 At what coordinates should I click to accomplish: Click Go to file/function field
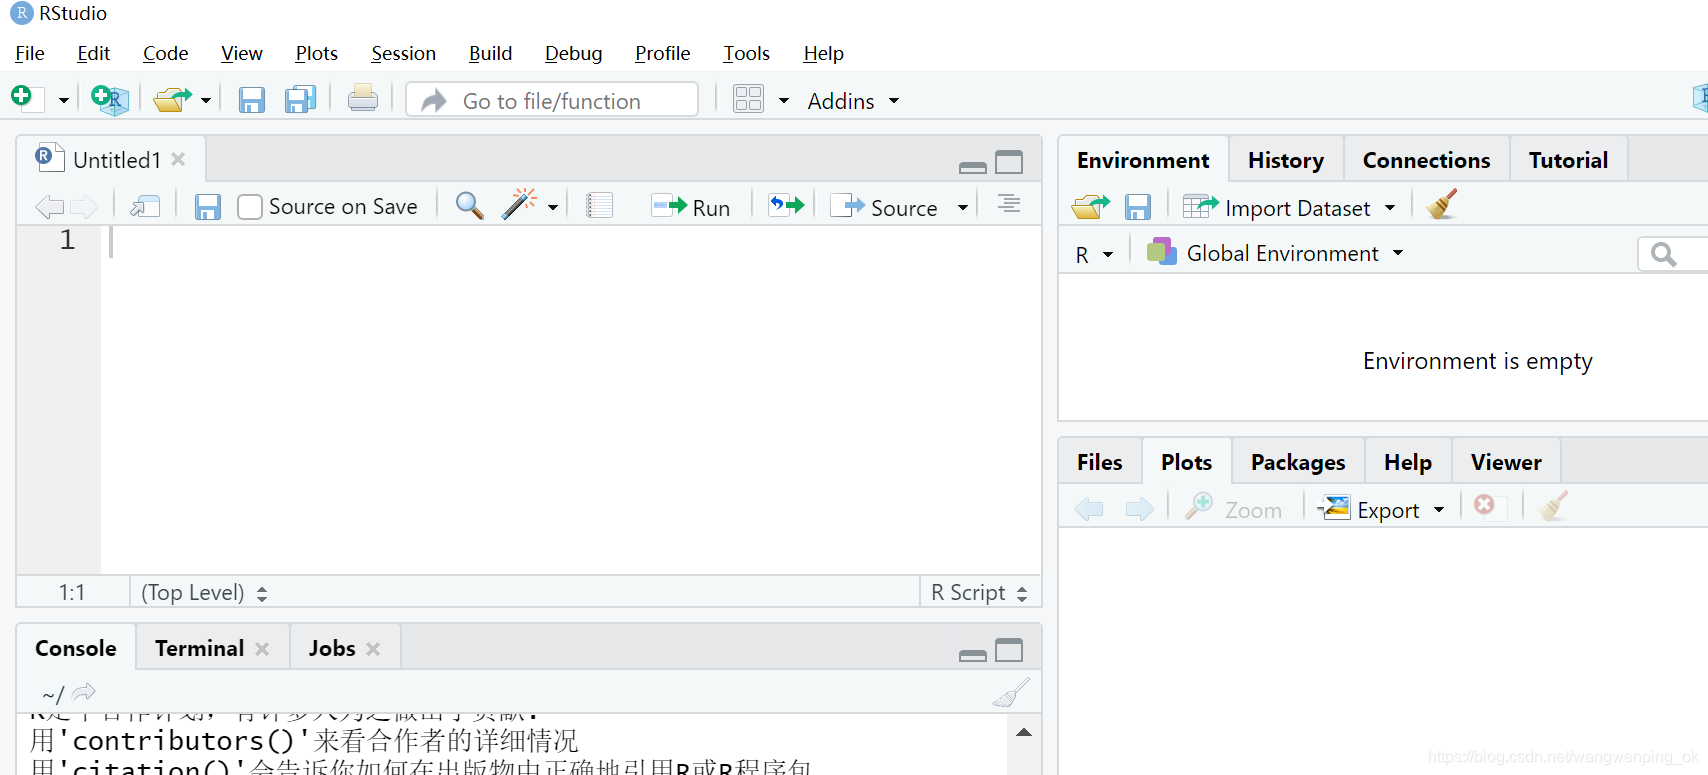click(x=552, y=100)
